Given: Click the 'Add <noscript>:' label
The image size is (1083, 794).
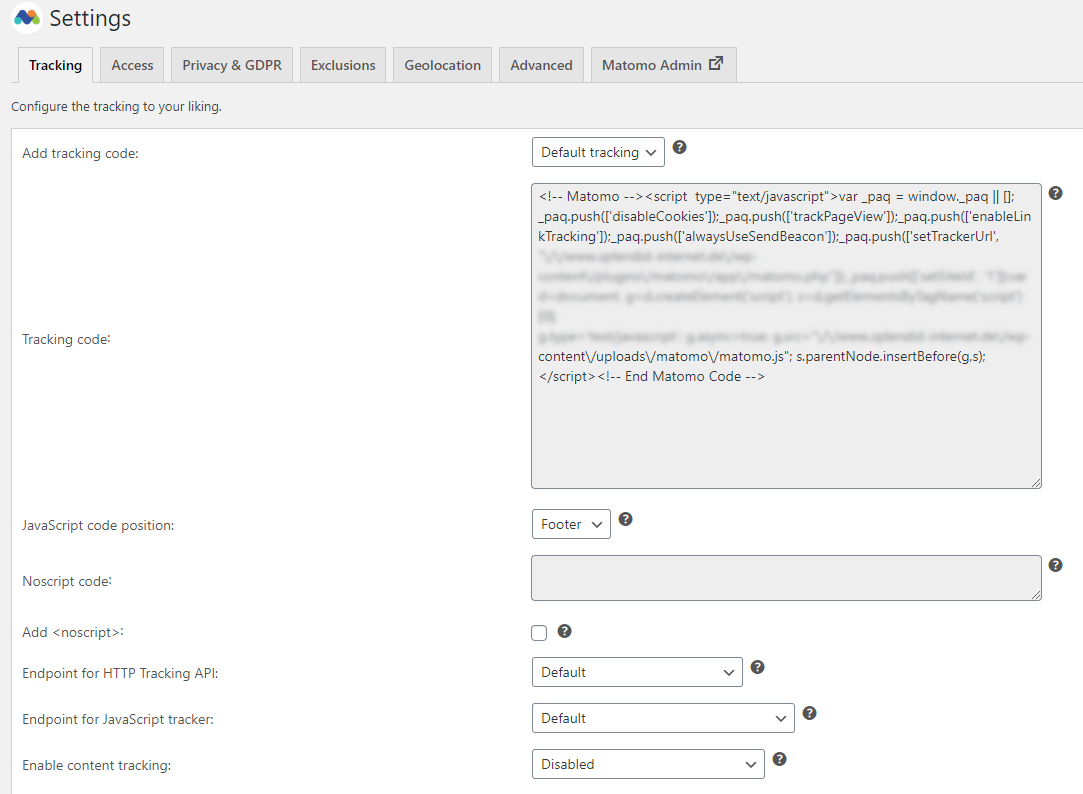Looking at the screenshot, I should click(x=73, y=632).
